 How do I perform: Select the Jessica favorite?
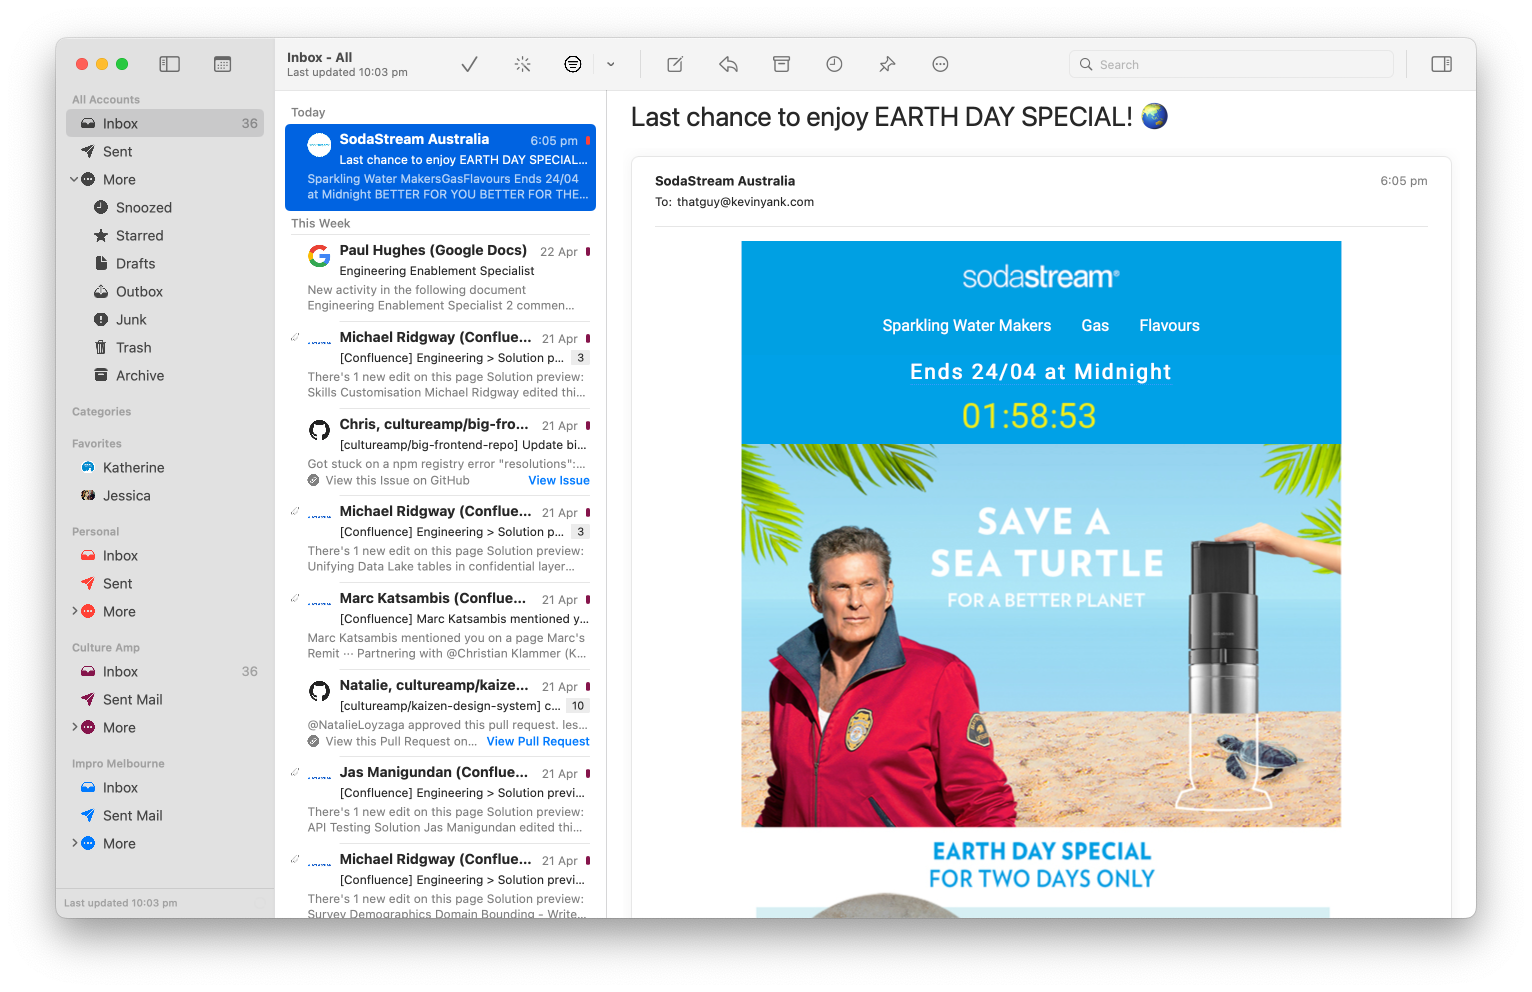click(x=165, y=496)
